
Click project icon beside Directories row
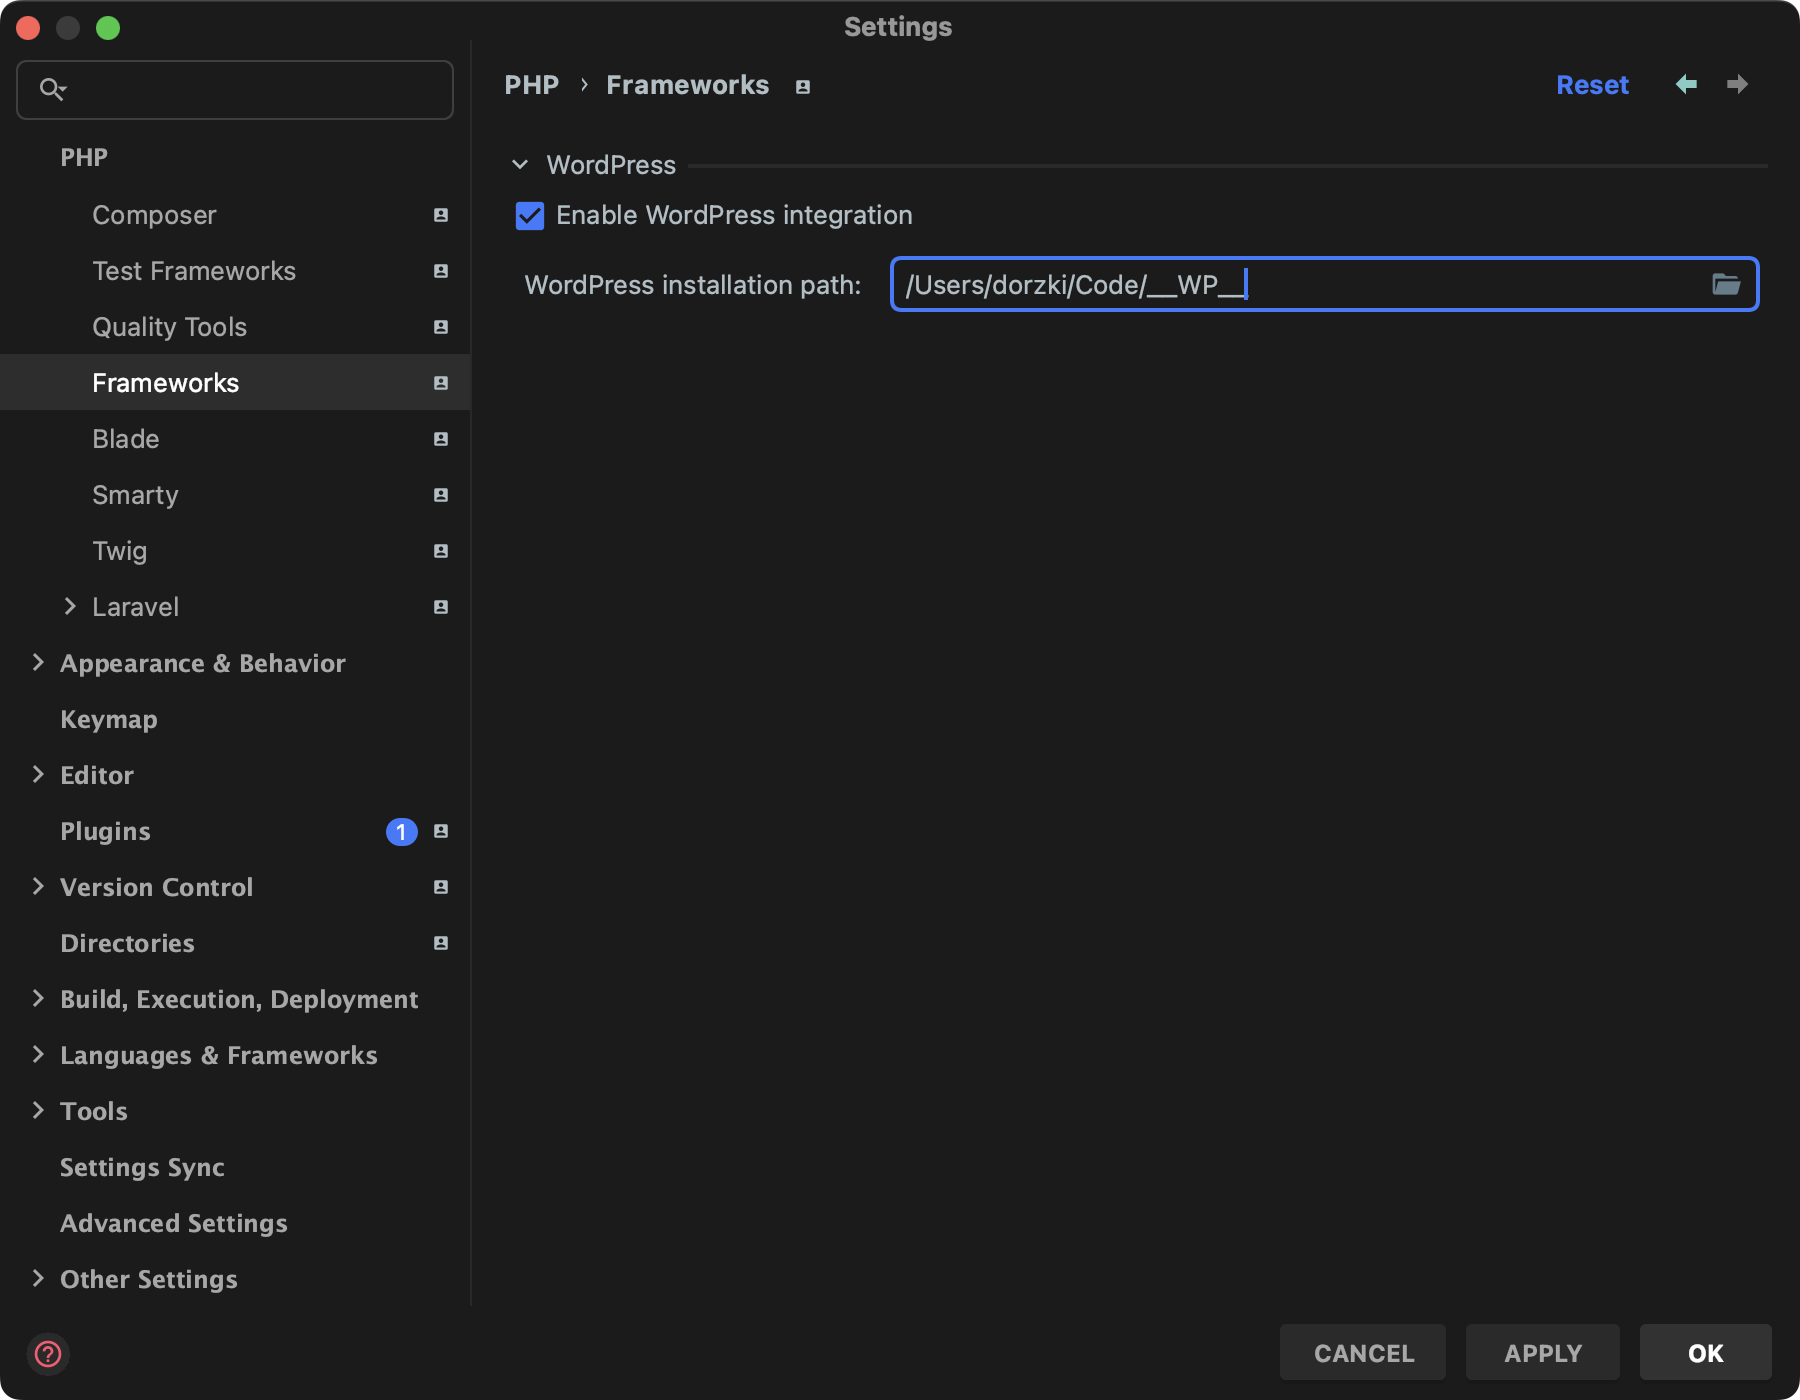441,943
